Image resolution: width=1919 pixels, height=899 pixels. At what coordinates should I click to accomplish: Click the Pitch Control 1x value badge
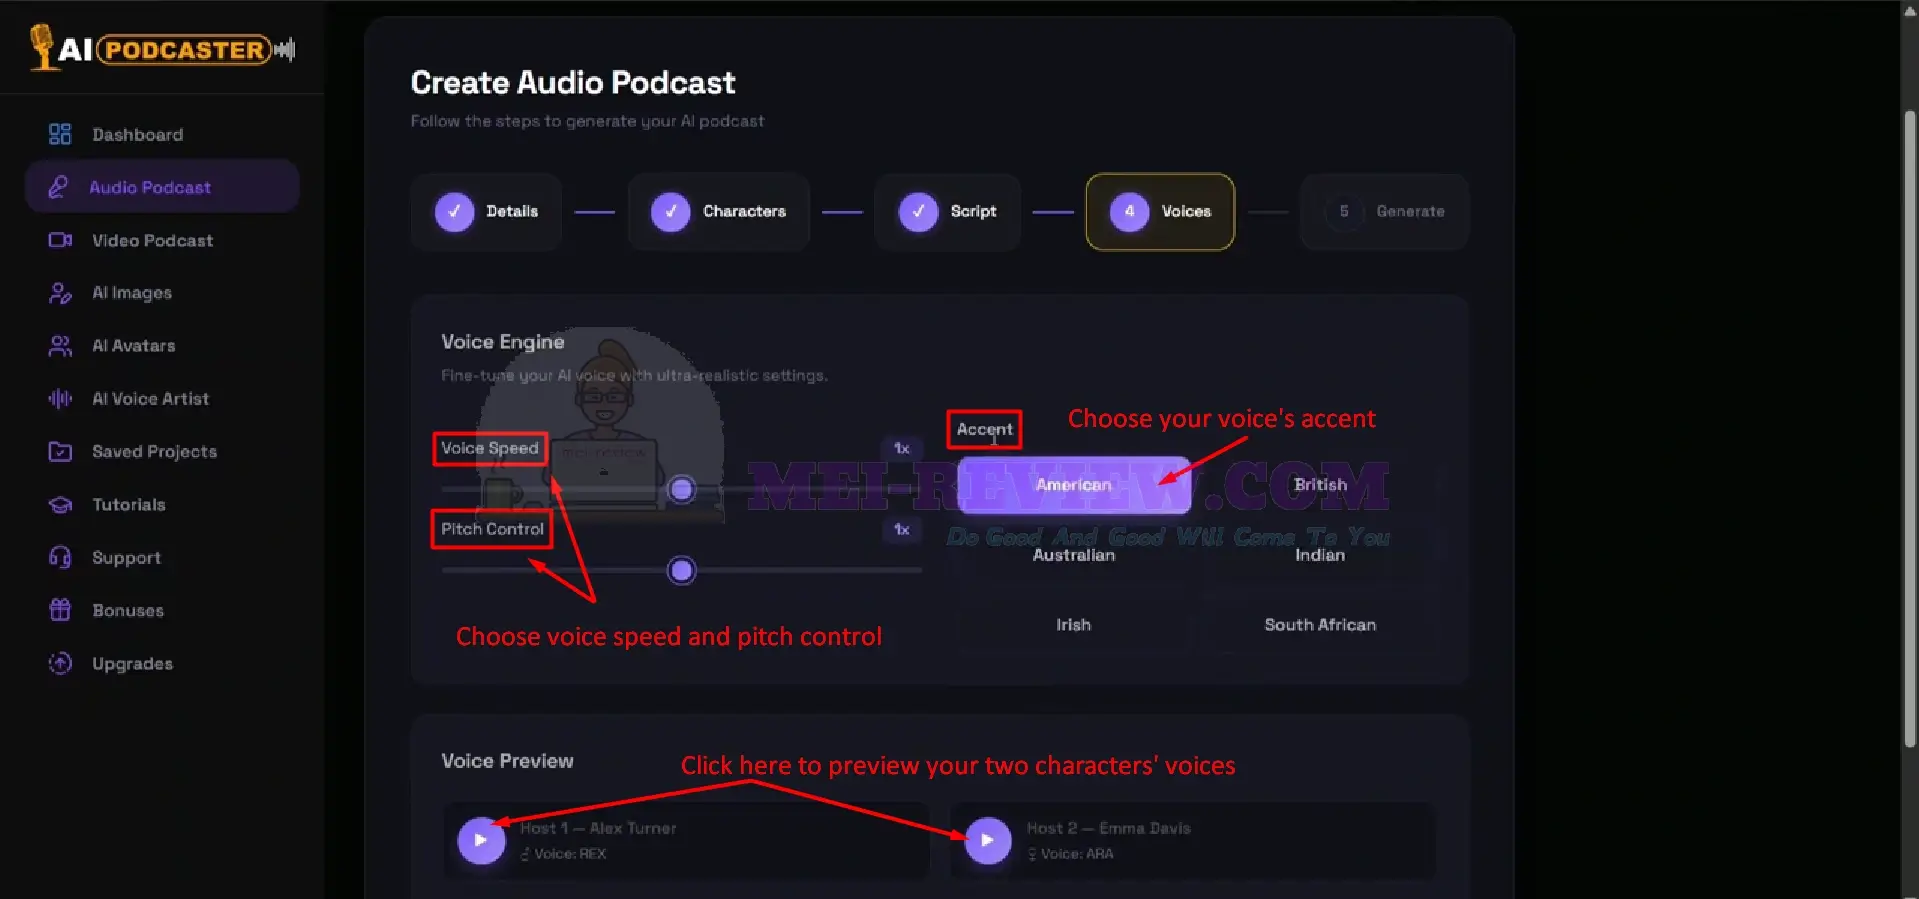[x=901, y=529]
